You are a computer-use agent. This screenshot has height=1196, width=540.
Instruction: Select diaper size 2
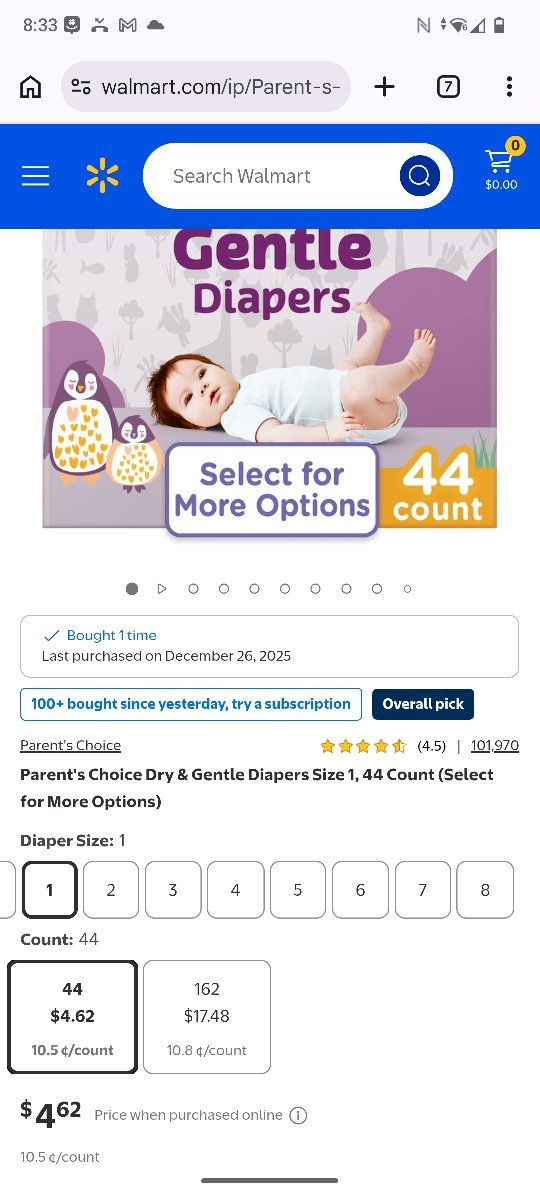[x=111, y=889]
